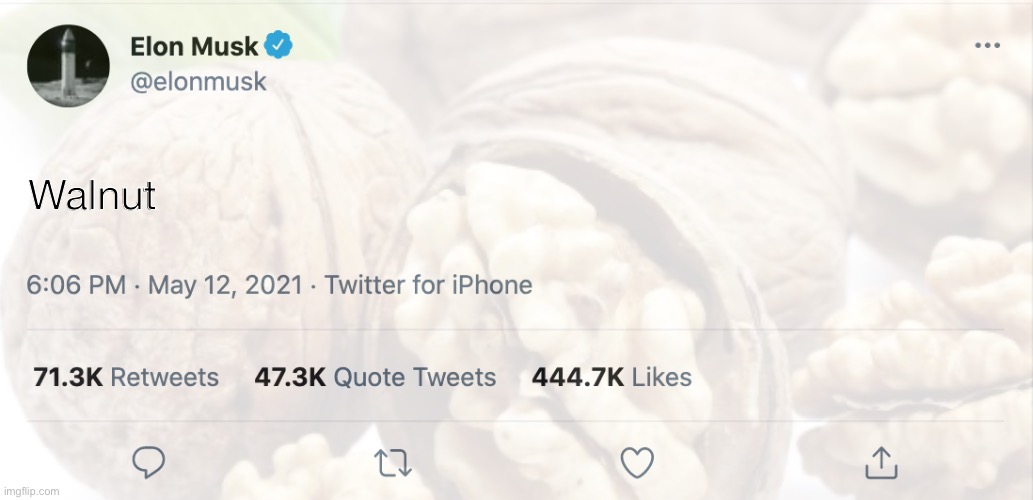1033x500 pixels.
Task: Click the reply speech bubble icon
Action: (x=149, y=462)
